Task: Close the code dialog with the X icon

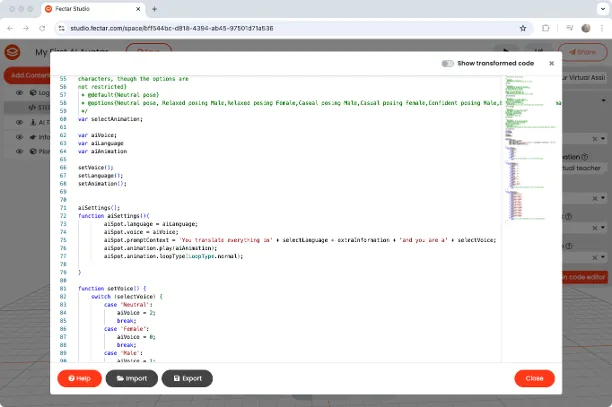Action: coord(549,63)
